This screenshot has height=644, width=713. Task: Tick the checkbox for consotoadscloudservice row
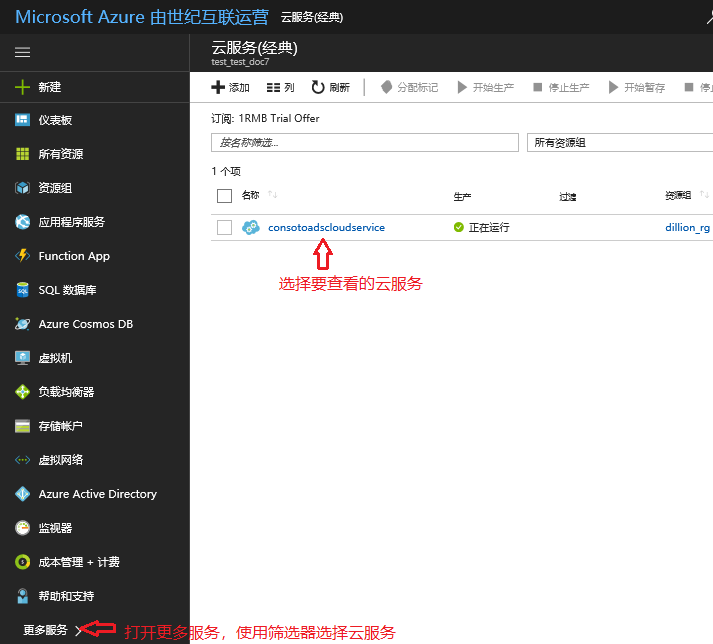224,227
